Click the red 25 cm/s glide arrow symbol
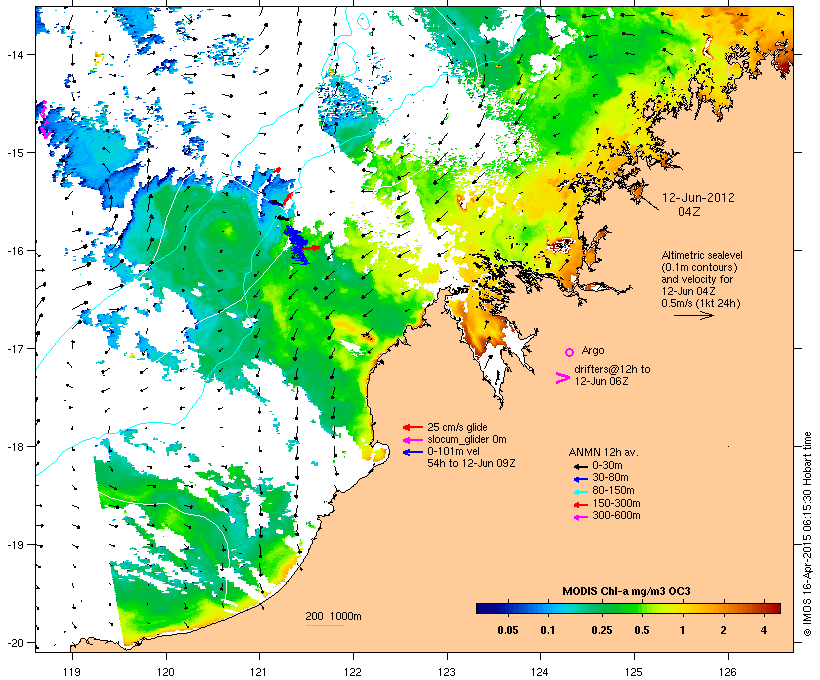 tap(413, 427)
